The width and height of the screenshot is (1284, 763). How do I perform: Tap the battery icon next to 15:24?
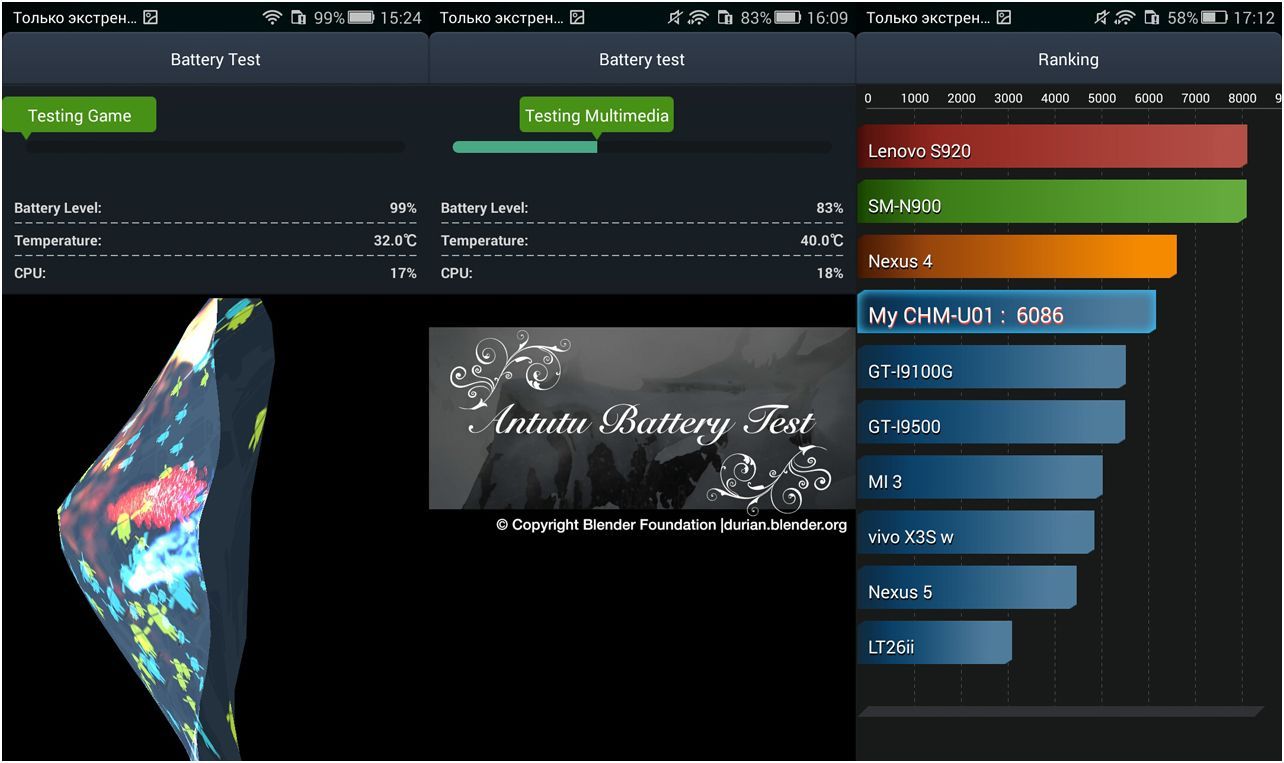(362, 18)
